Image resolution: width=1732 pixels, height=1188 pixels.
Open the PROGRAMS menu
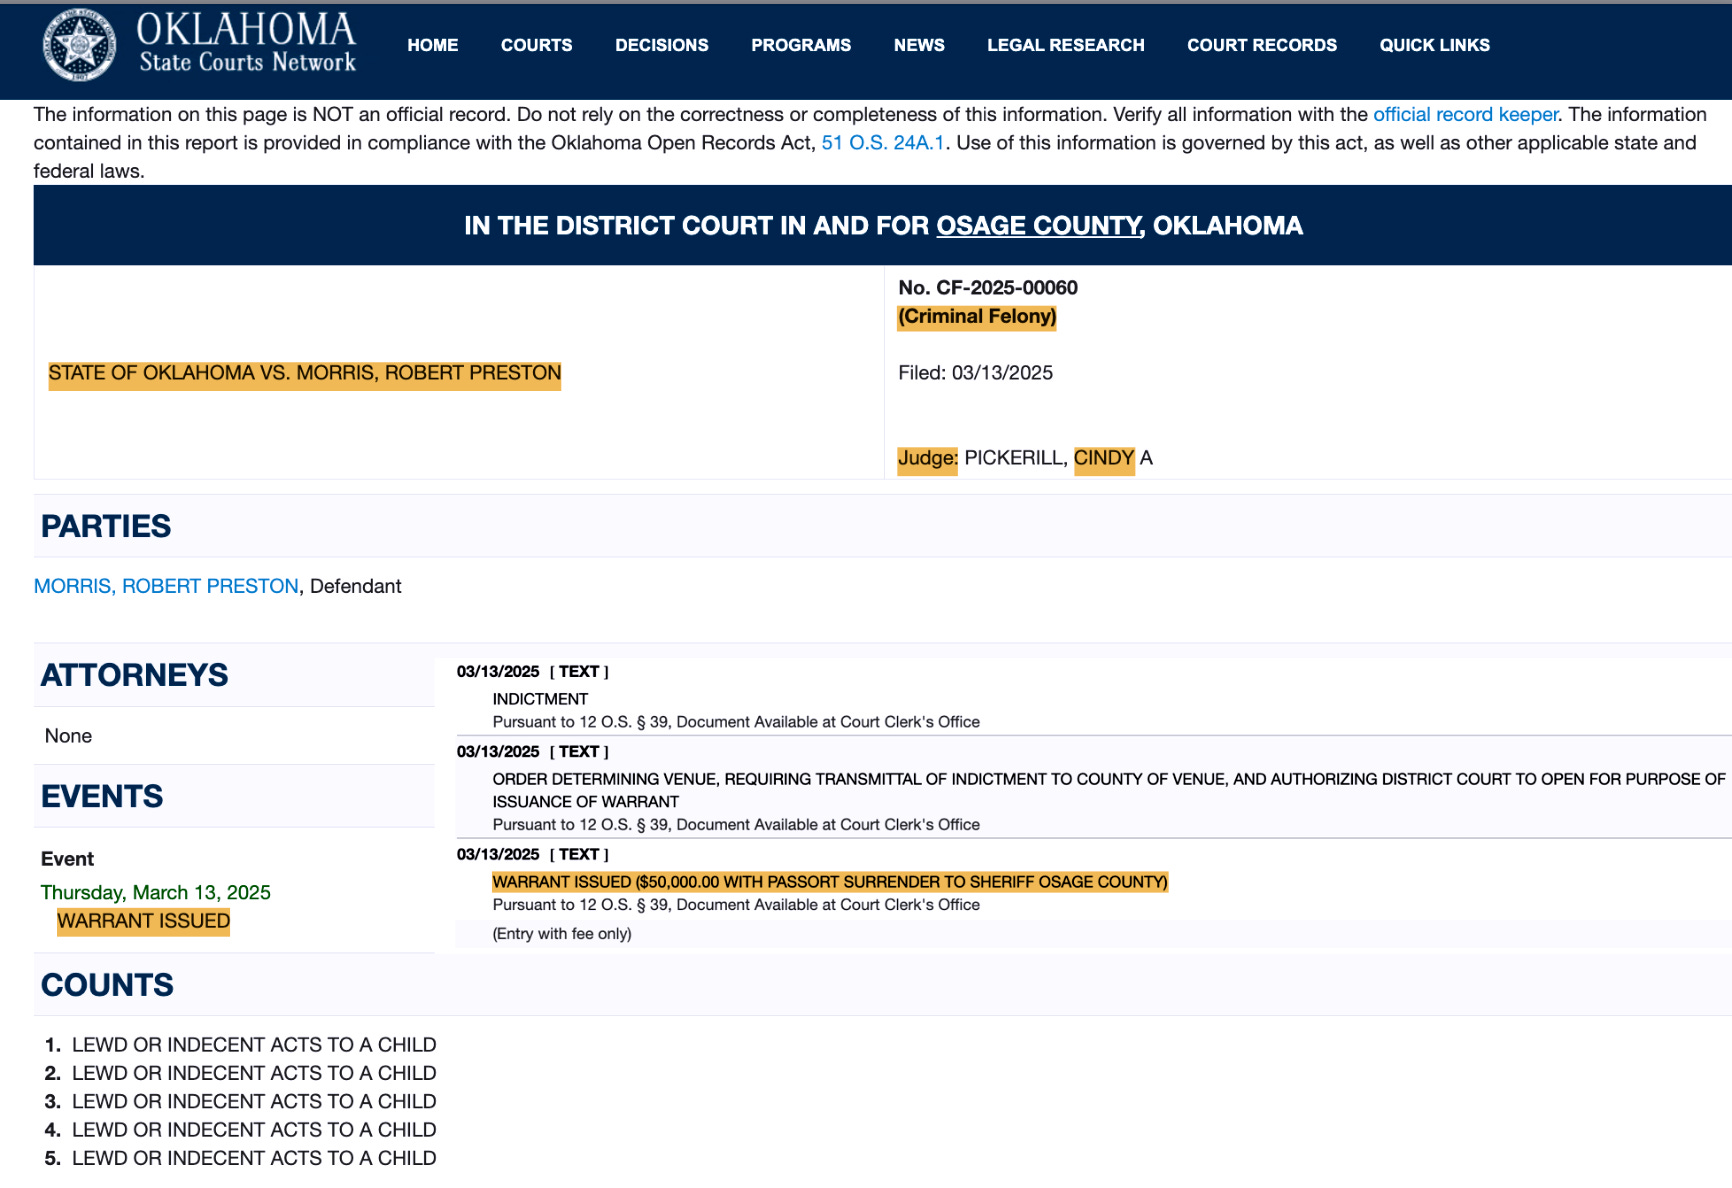point(801,45)
